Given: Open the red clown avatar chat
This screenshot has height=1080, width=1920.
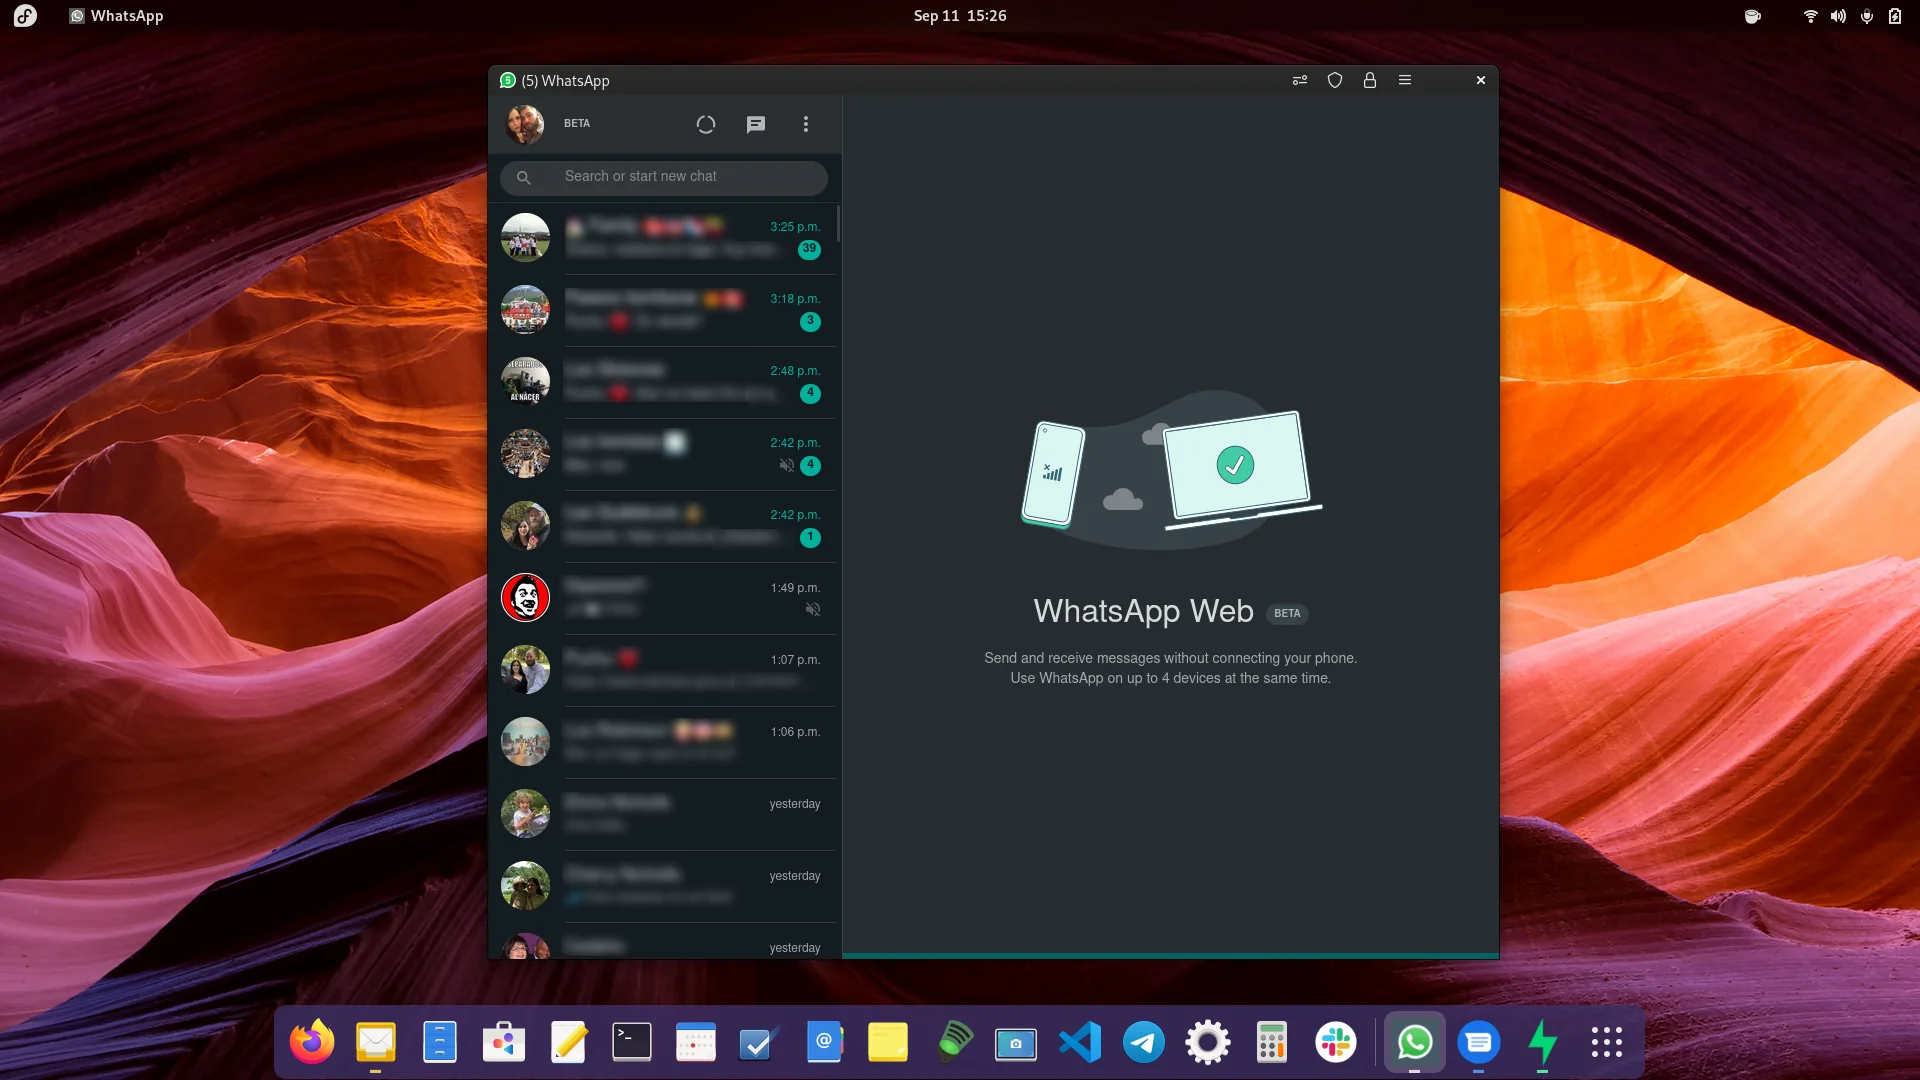Looking at the screenshot, I should (x=525, y=598).
